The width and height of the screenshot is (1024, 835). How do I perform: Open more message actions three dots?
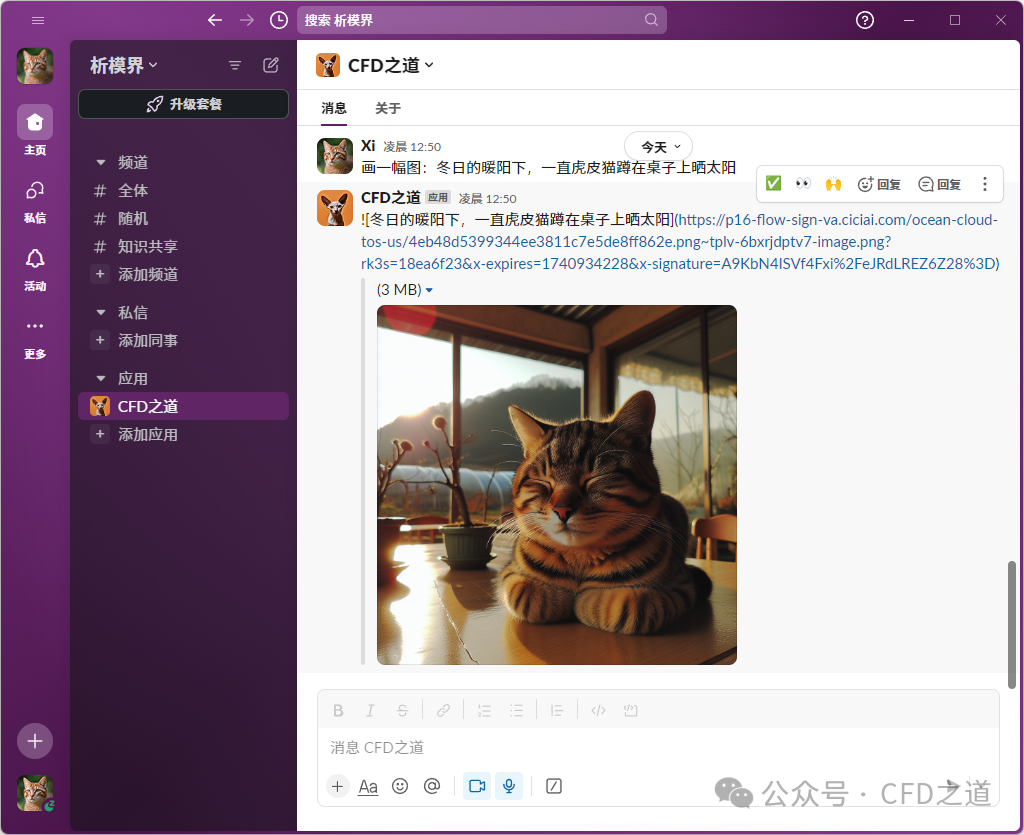(x=985, y=184)
